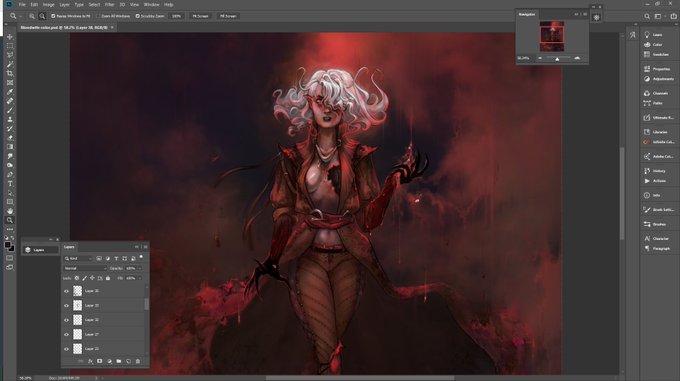Hide the first layer in the Layers list
Viewport: 680px width, 381px height.
click(66, 291)
